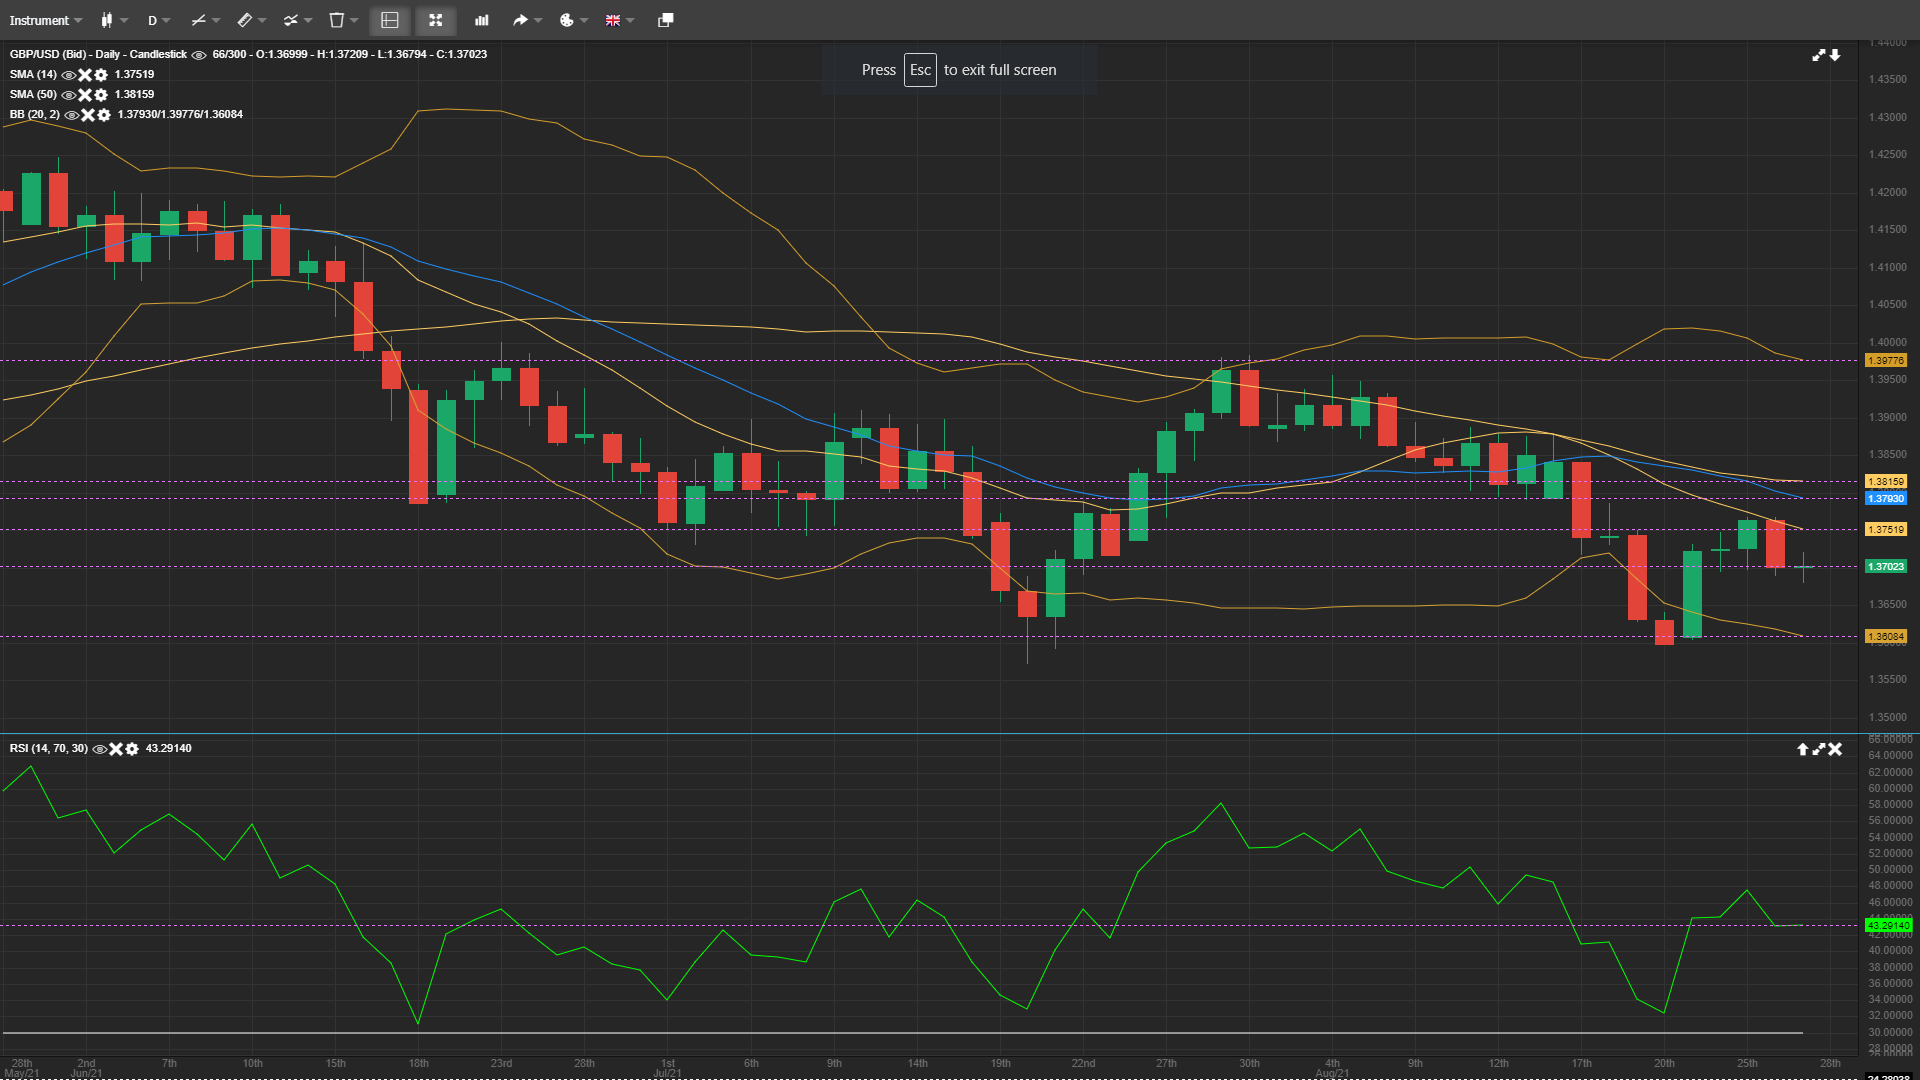Click the GBP/USD (Bid) - Daily - Candlestick title
This screenshot has width=1920, height=1080.
(98, 54)
